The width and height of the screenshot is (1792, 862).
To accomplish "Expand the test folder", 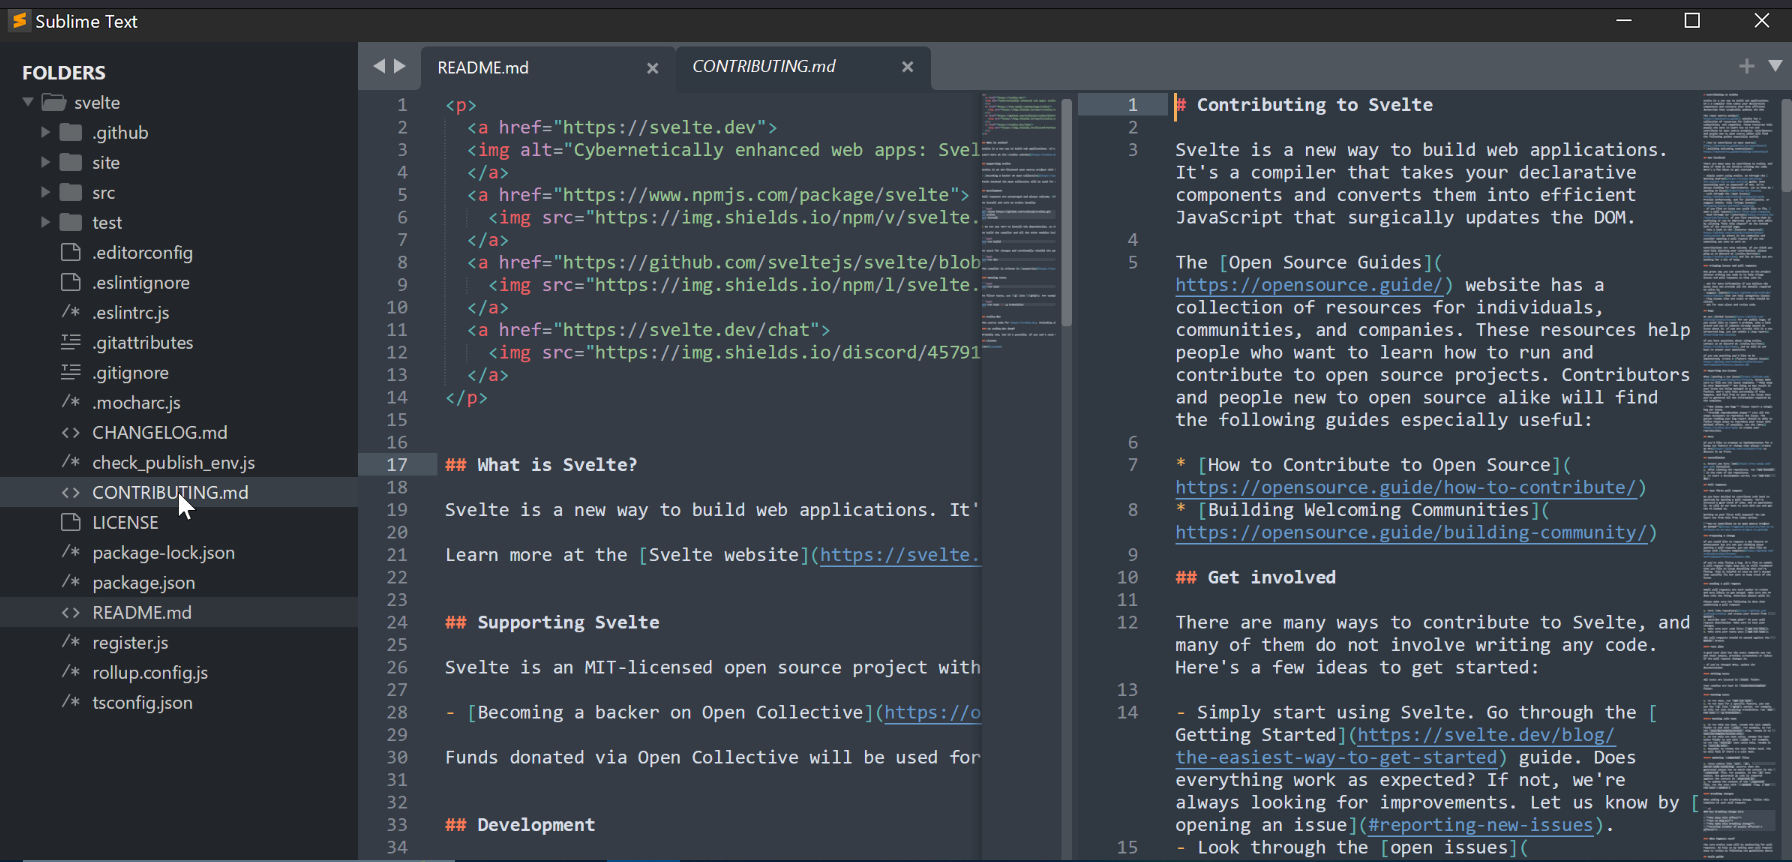I will (x=45, y=222).
